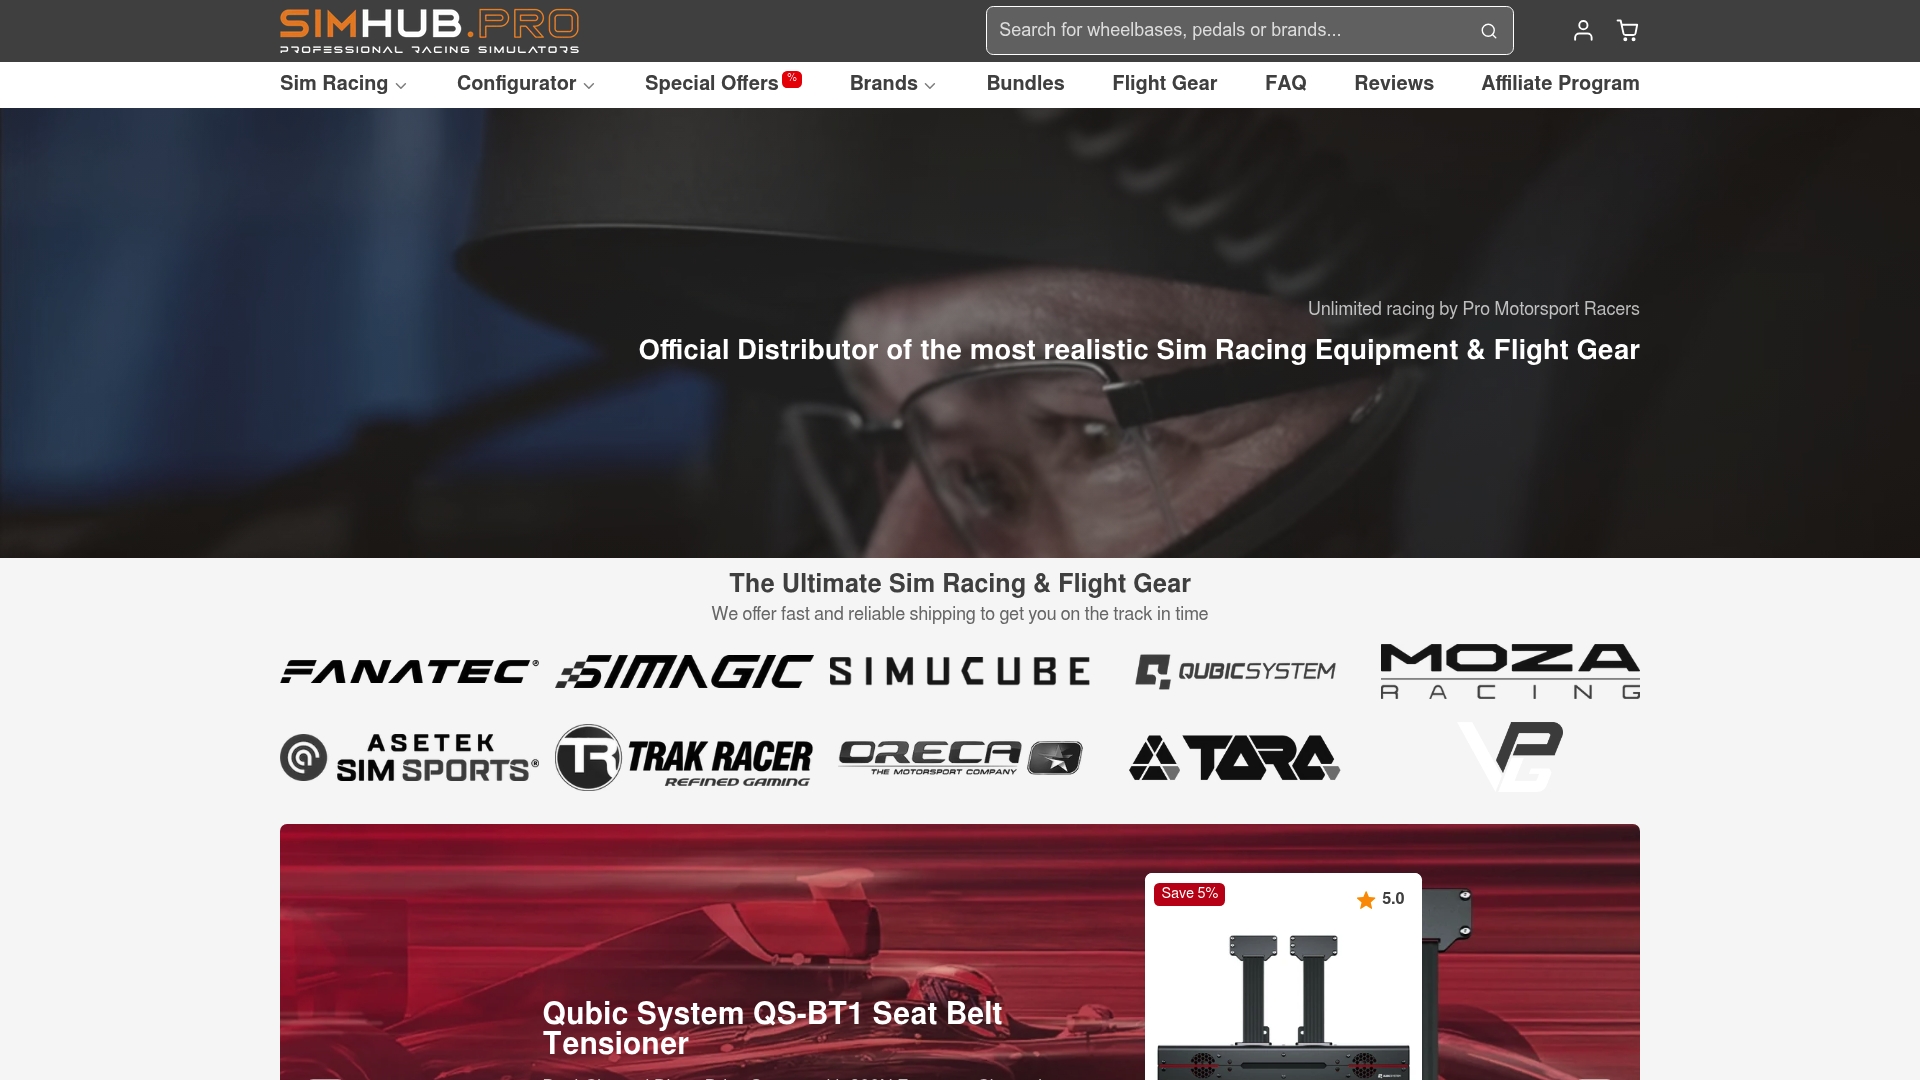
Task: Go to the Bundles page
Action: click(x=1025, y=84)
